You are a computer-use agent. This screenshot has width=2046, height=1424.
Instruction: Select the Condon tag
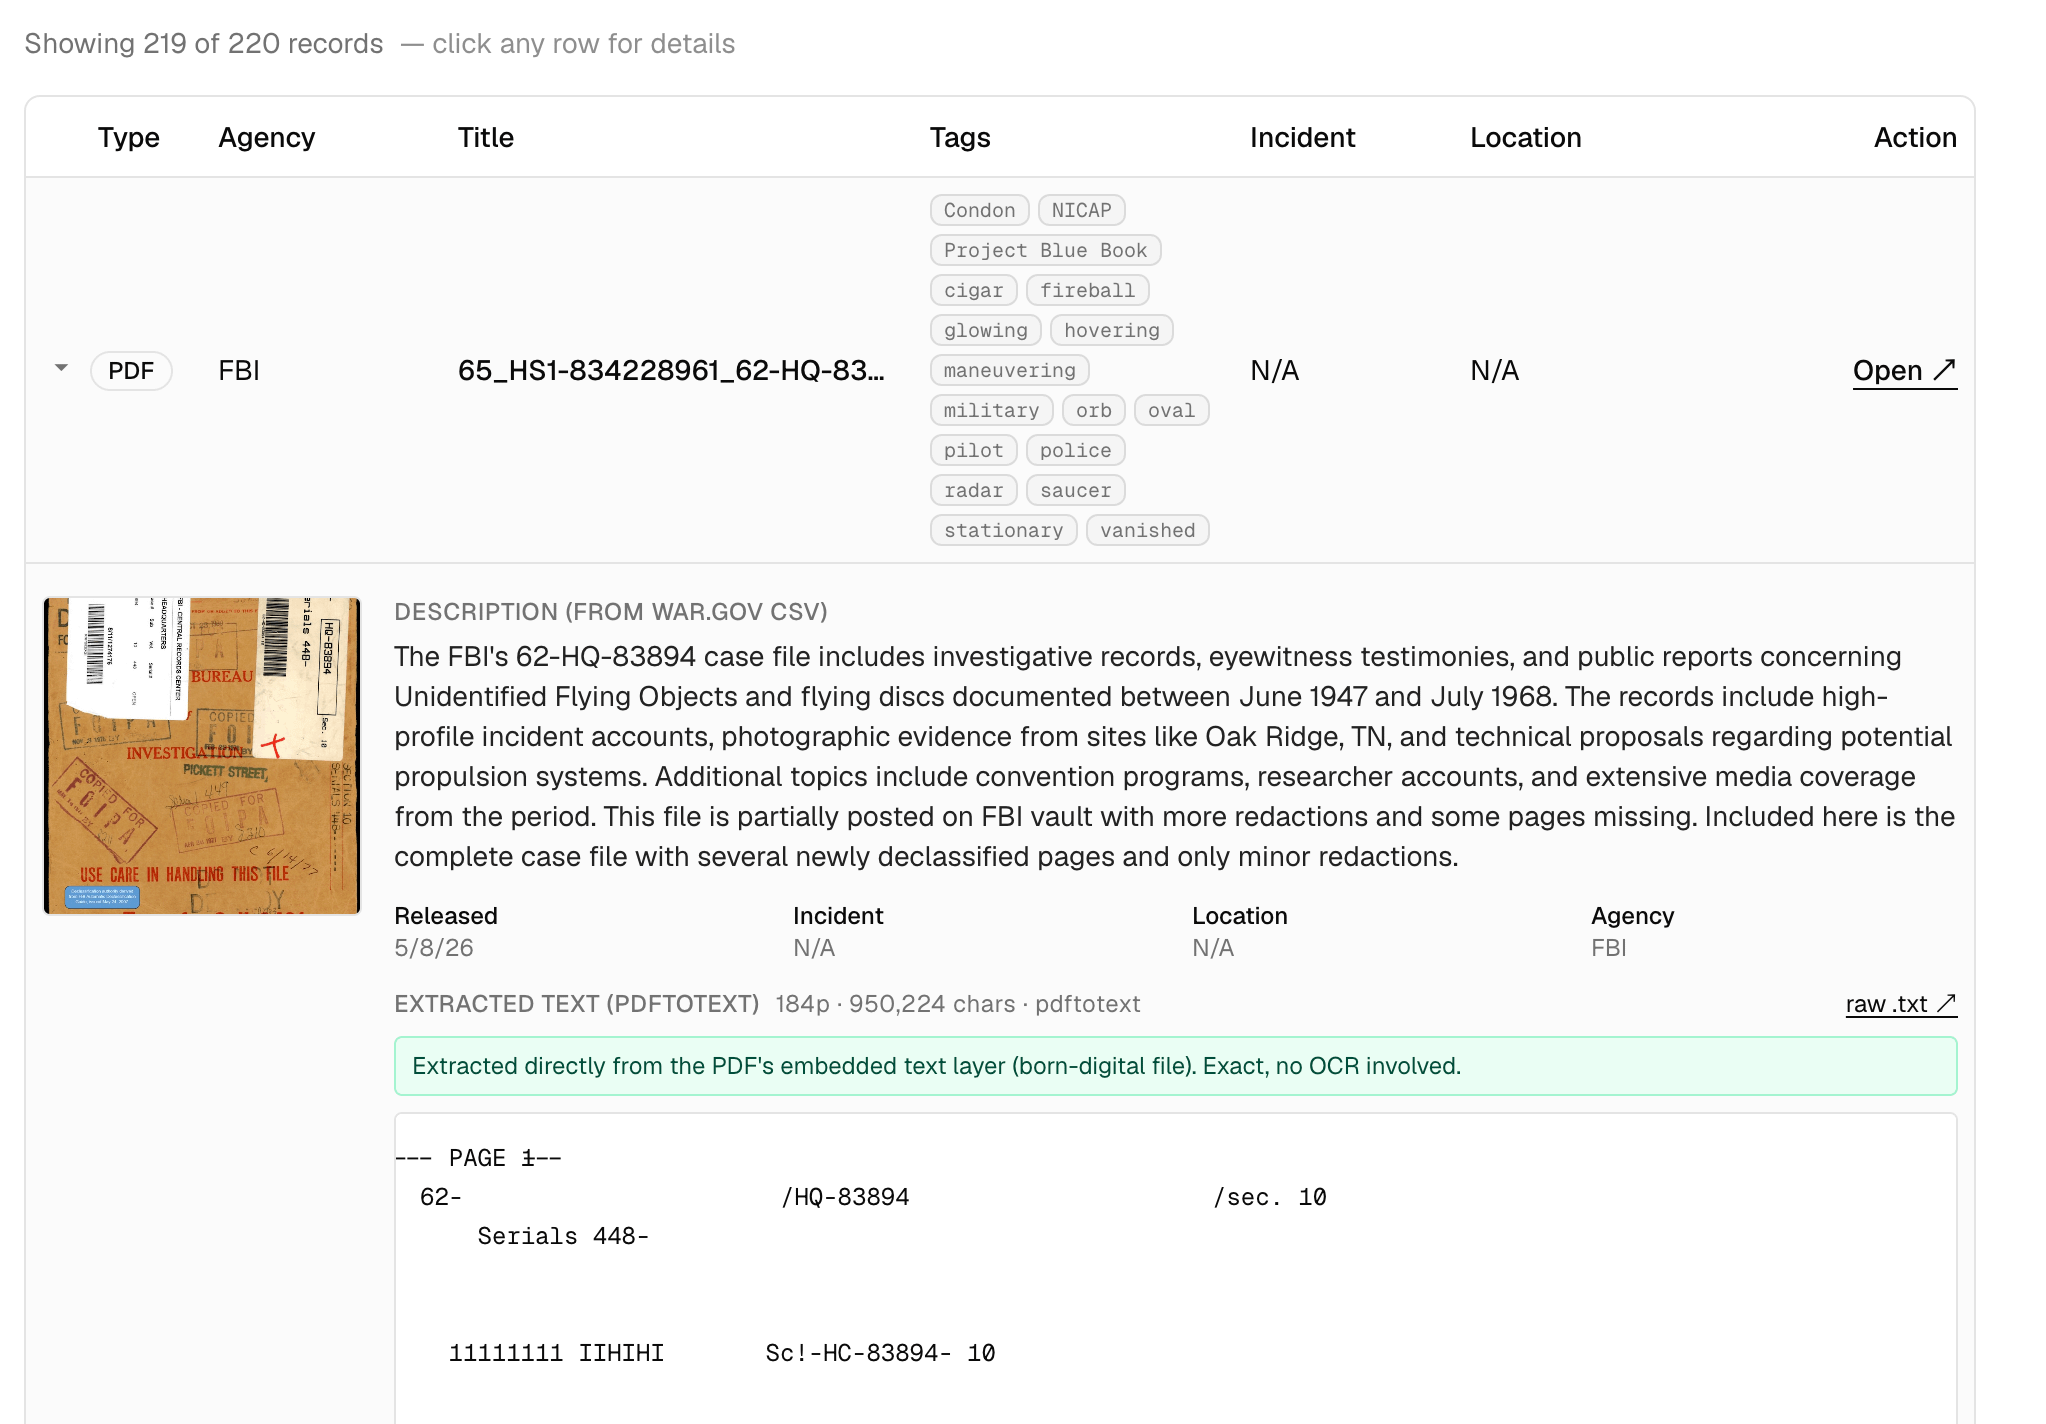[979, 210]
